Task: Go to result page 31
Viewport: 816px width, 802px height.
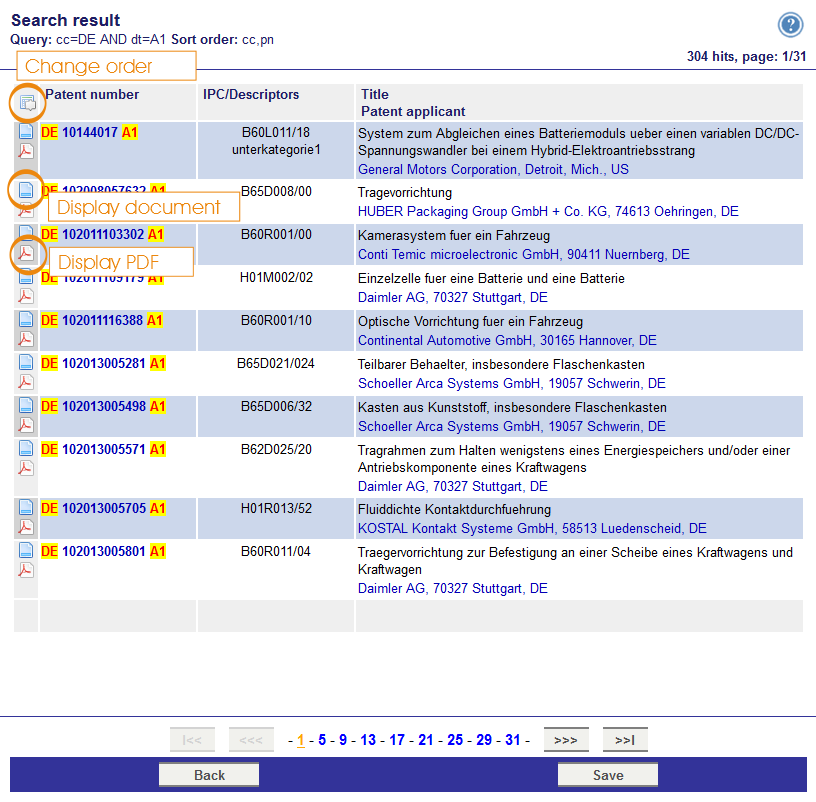Action: 513,740
